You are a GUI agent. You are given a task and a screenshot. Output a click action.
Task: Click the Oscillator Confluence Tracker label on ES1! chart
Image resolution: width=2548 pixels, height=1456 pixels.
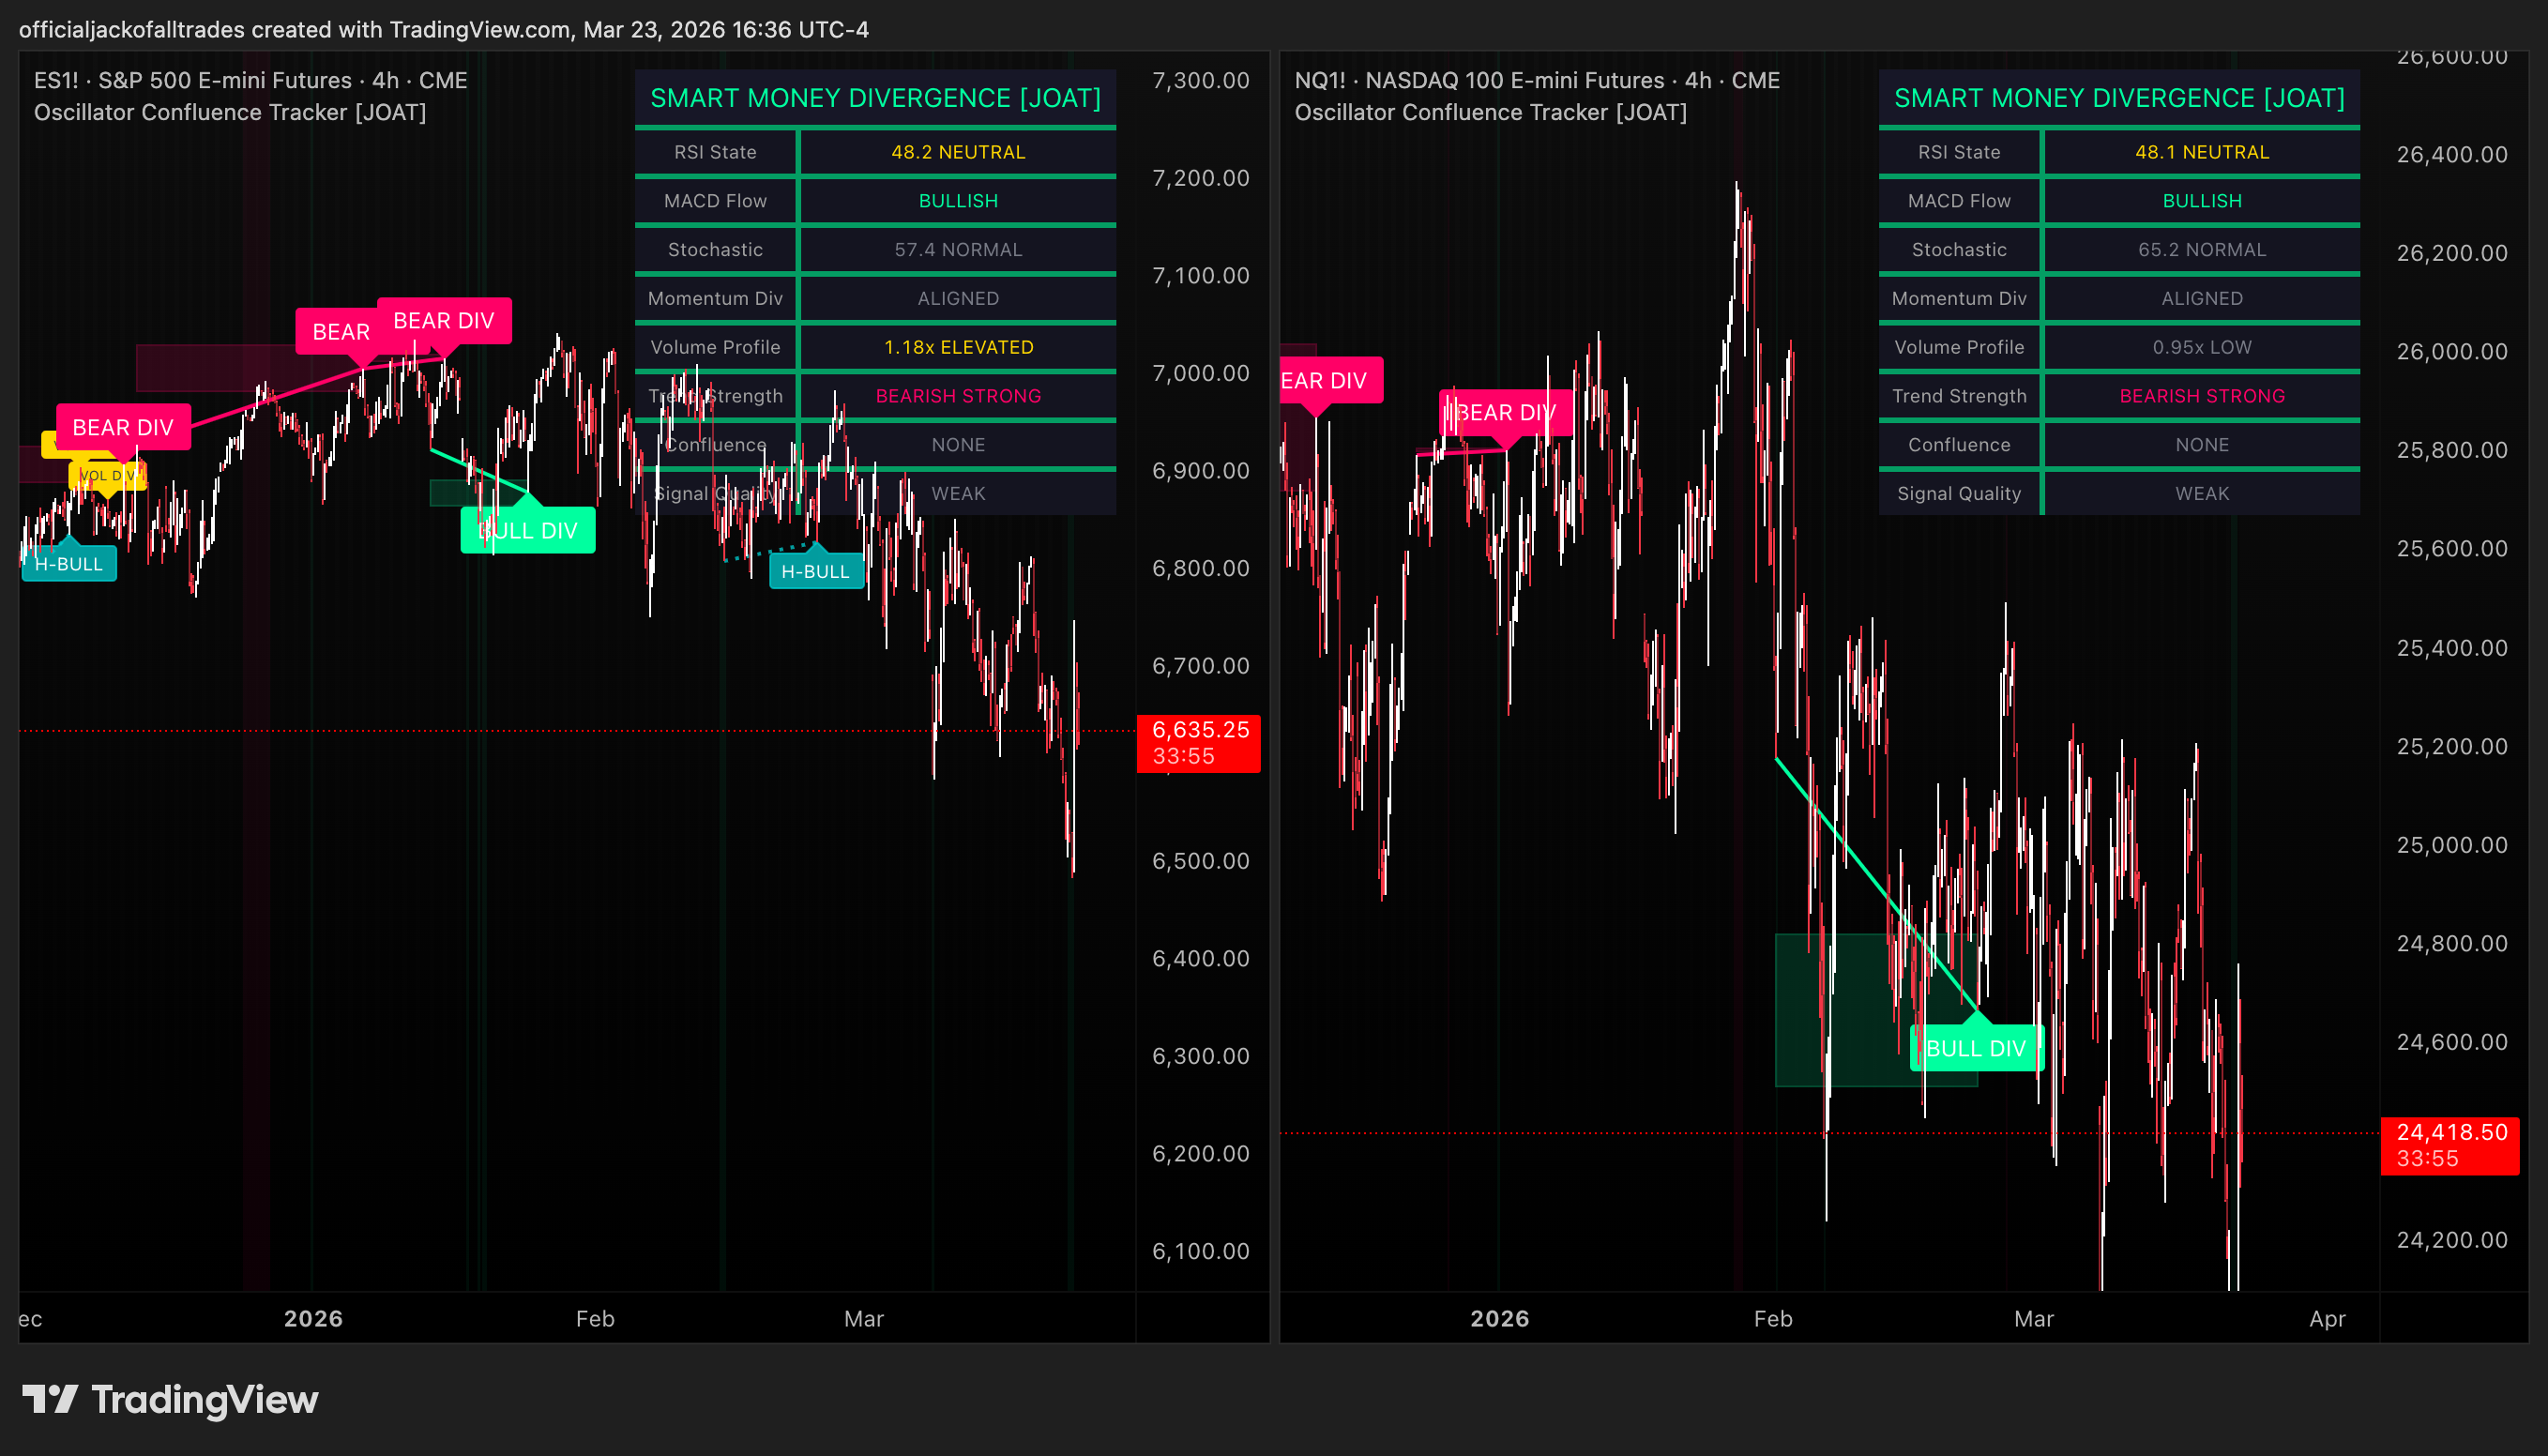click(x=230, y=112)
